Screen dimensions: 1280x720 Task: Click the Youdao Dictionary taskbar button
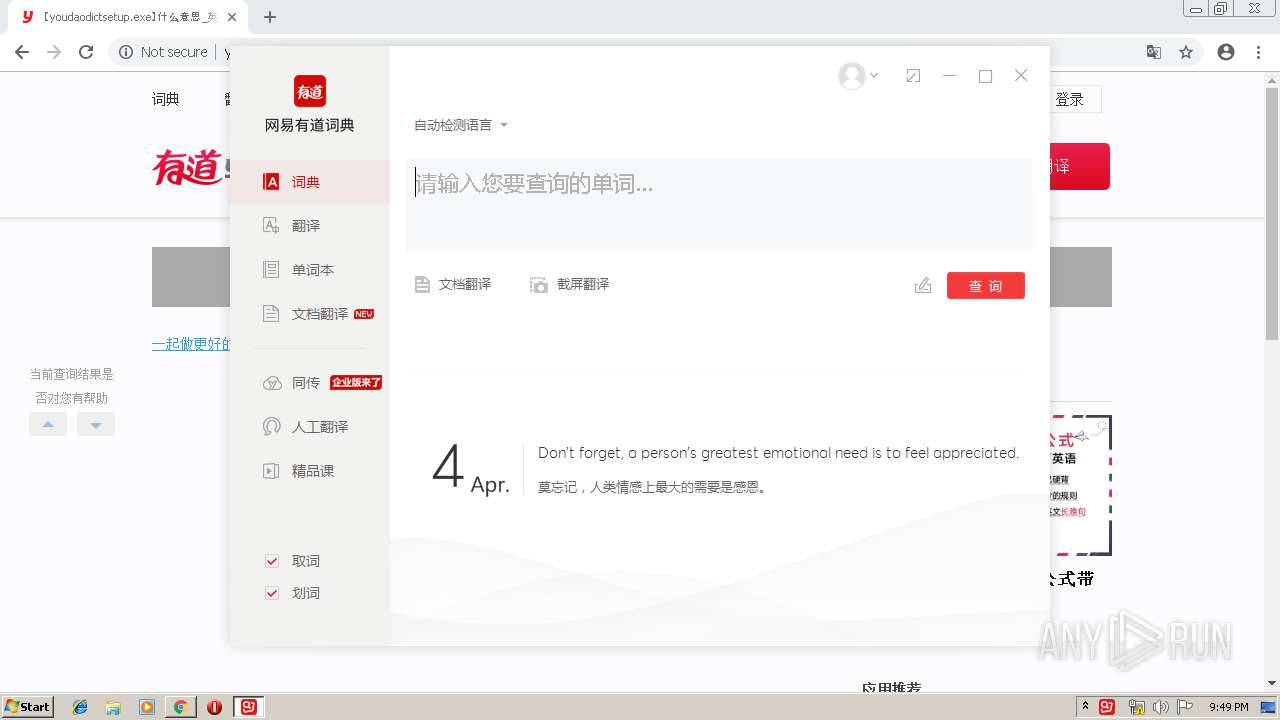tap(248, 707)
